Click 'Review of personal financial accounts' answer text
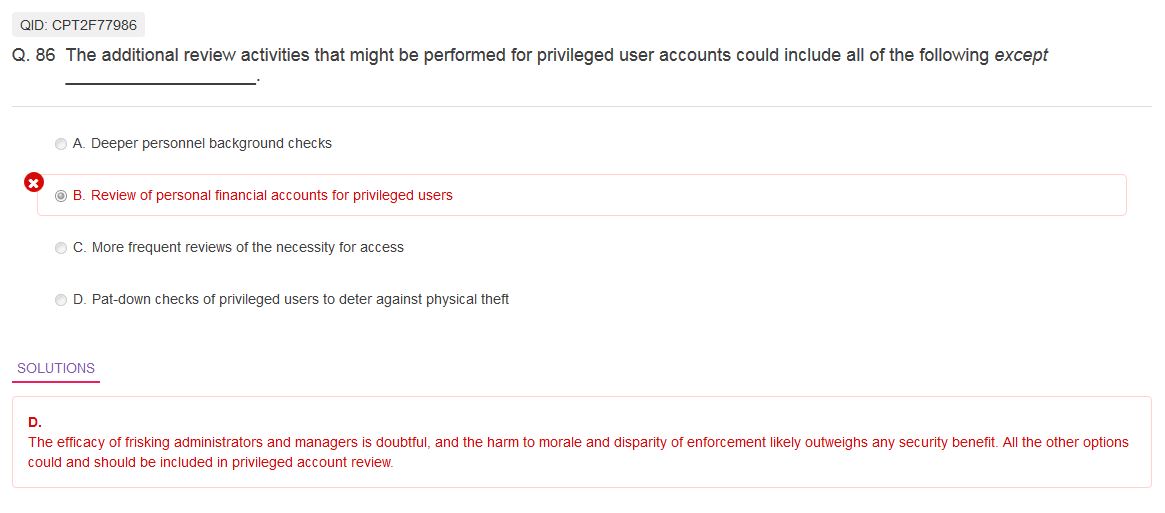 [x=271, y=196]
